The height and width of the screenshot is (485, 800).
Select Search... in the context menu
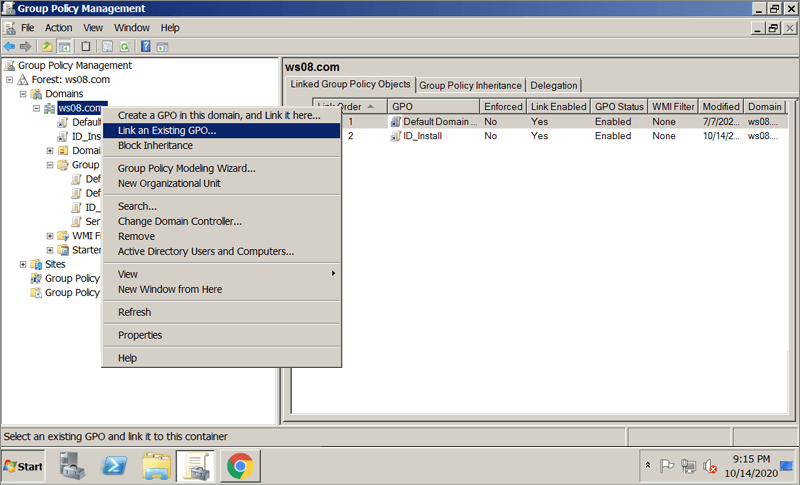221,206
